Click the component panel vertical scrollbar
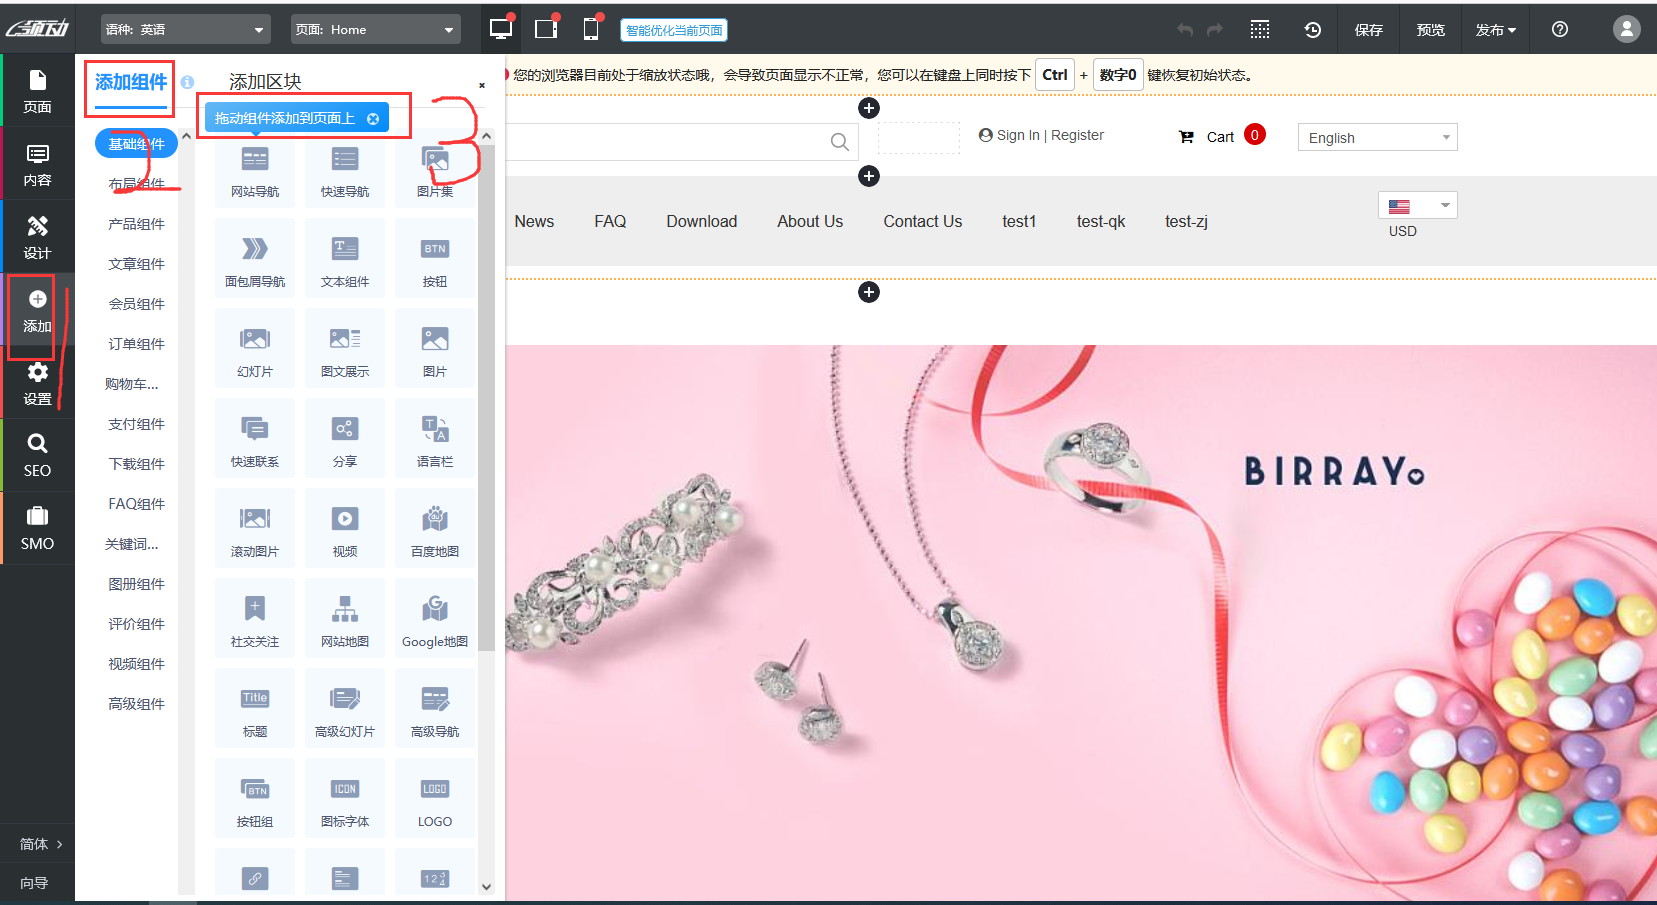This screenshot has width=1657, height=905. tap(487, 400)
